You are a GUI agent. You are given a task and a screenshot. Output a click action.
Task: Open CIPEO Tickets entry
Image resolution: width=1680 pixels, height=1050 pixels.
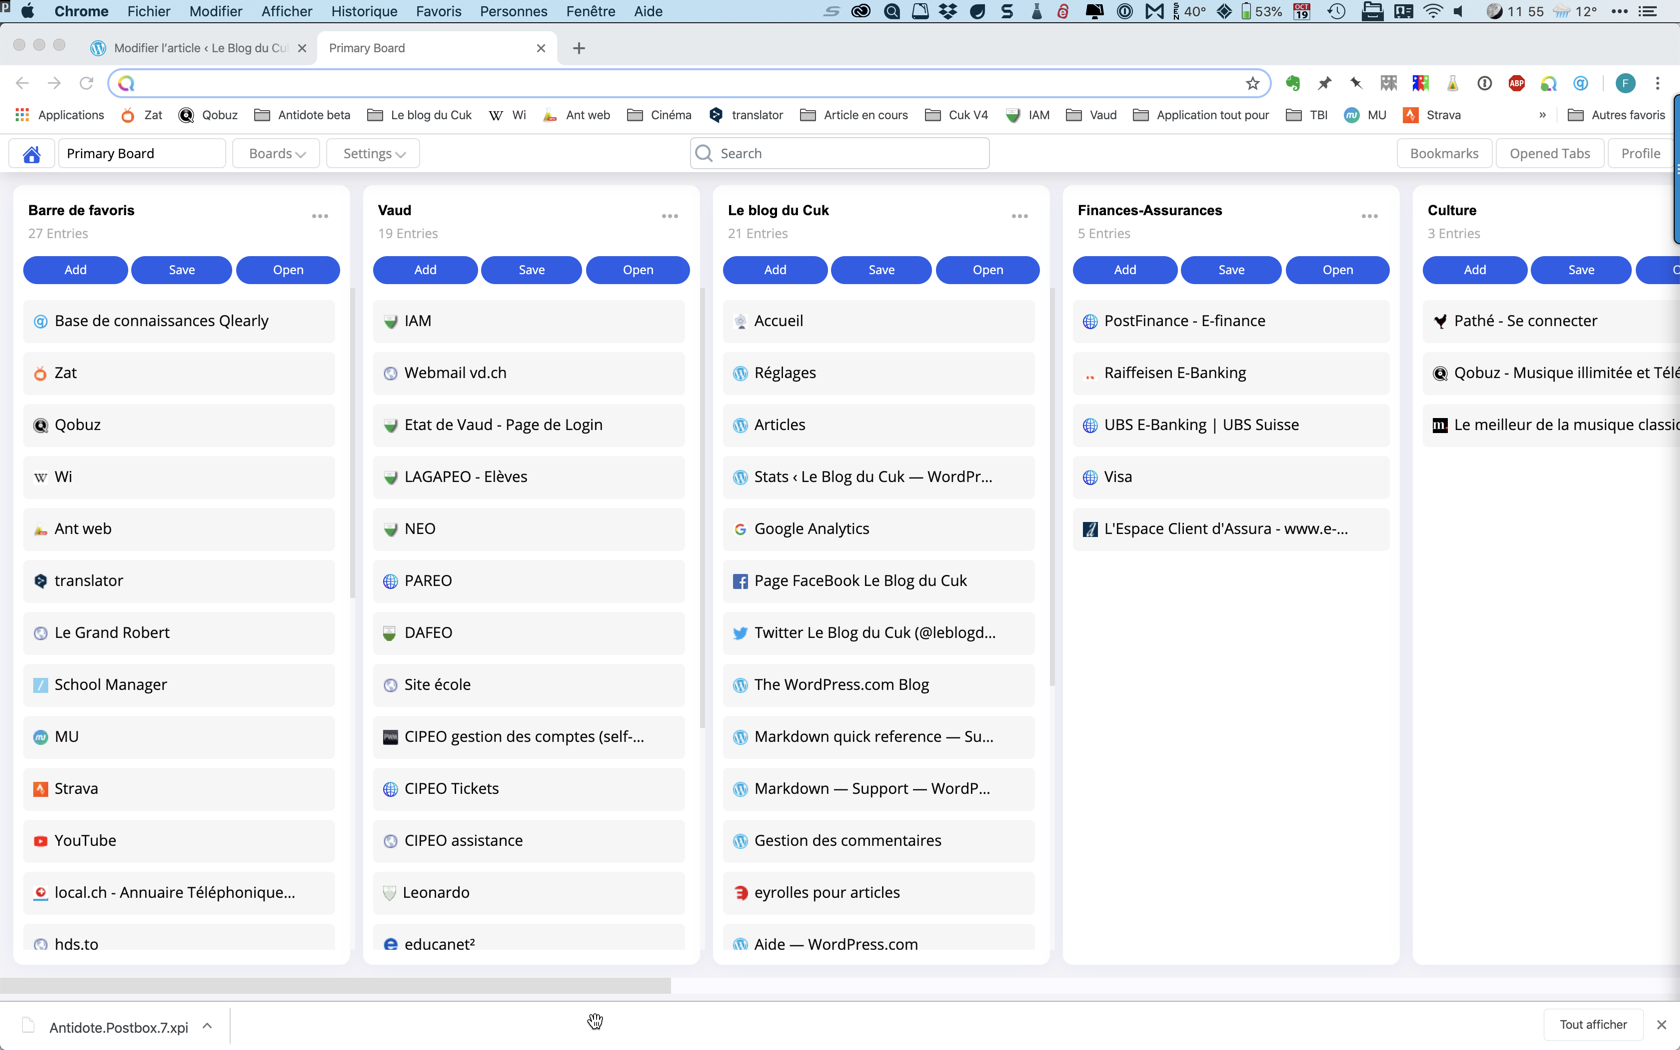point(529,789)
